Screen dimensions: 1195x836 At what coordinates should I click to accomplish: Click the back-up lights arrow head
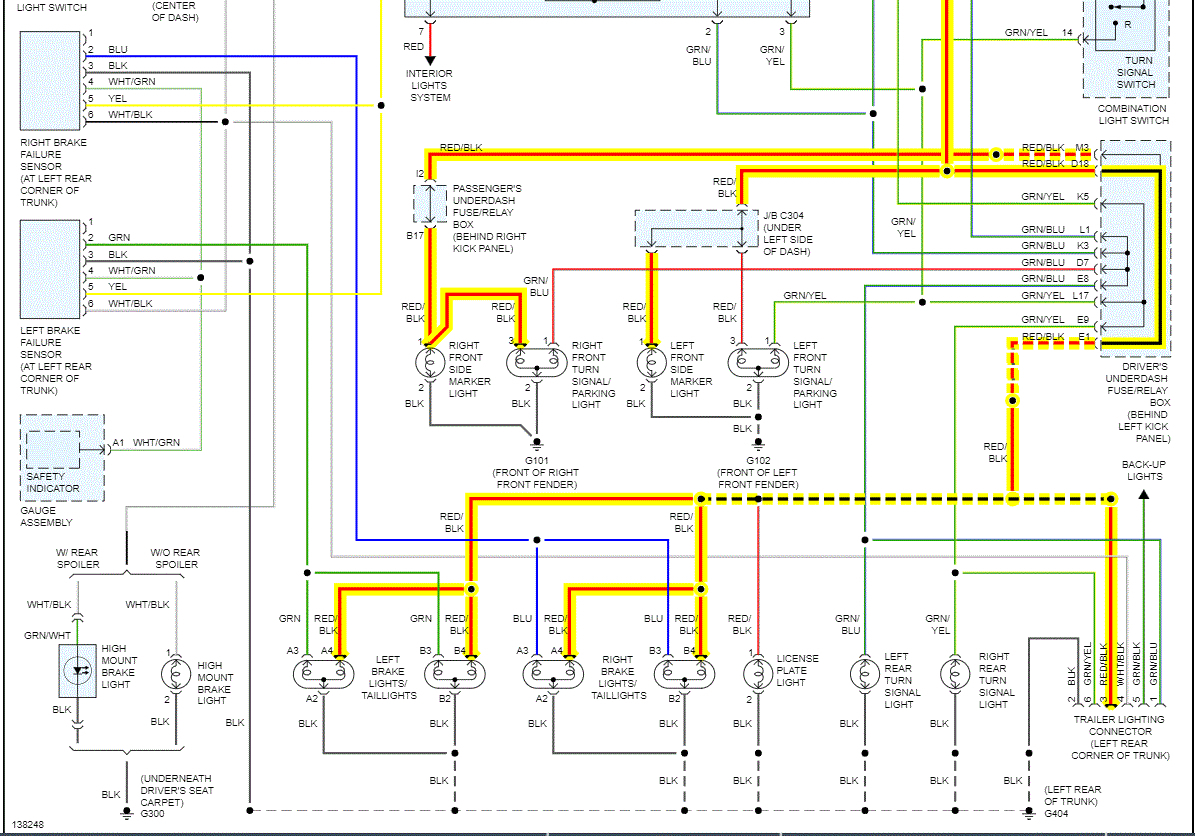(1144, 495)
